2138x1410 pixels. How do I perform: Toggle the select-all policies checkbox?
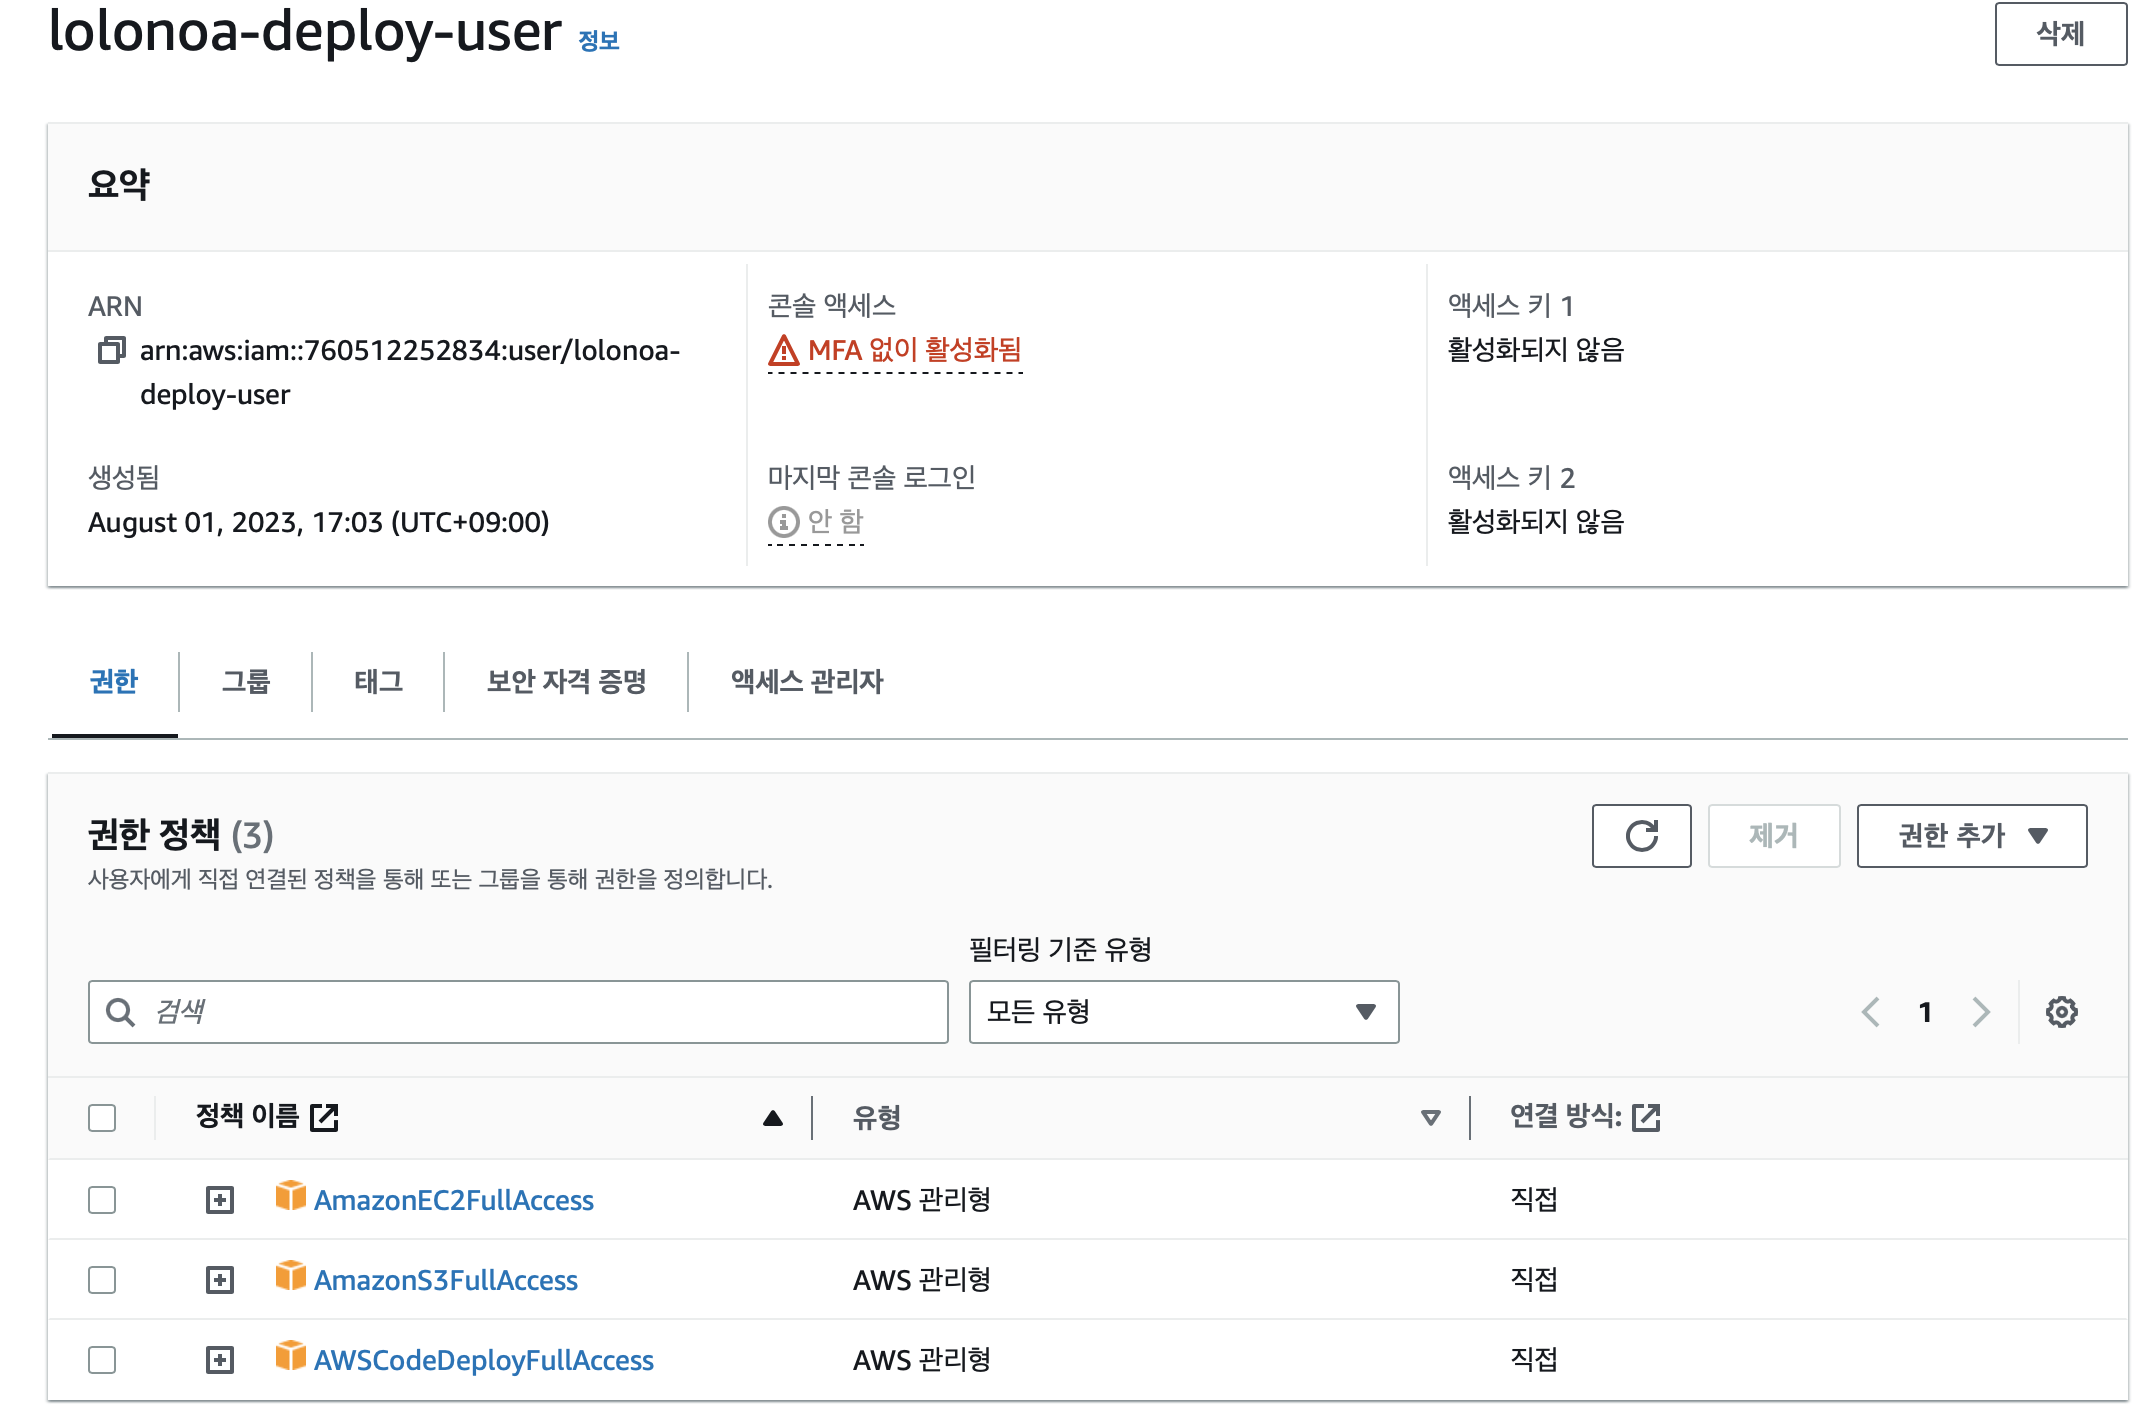(102, 1118)
